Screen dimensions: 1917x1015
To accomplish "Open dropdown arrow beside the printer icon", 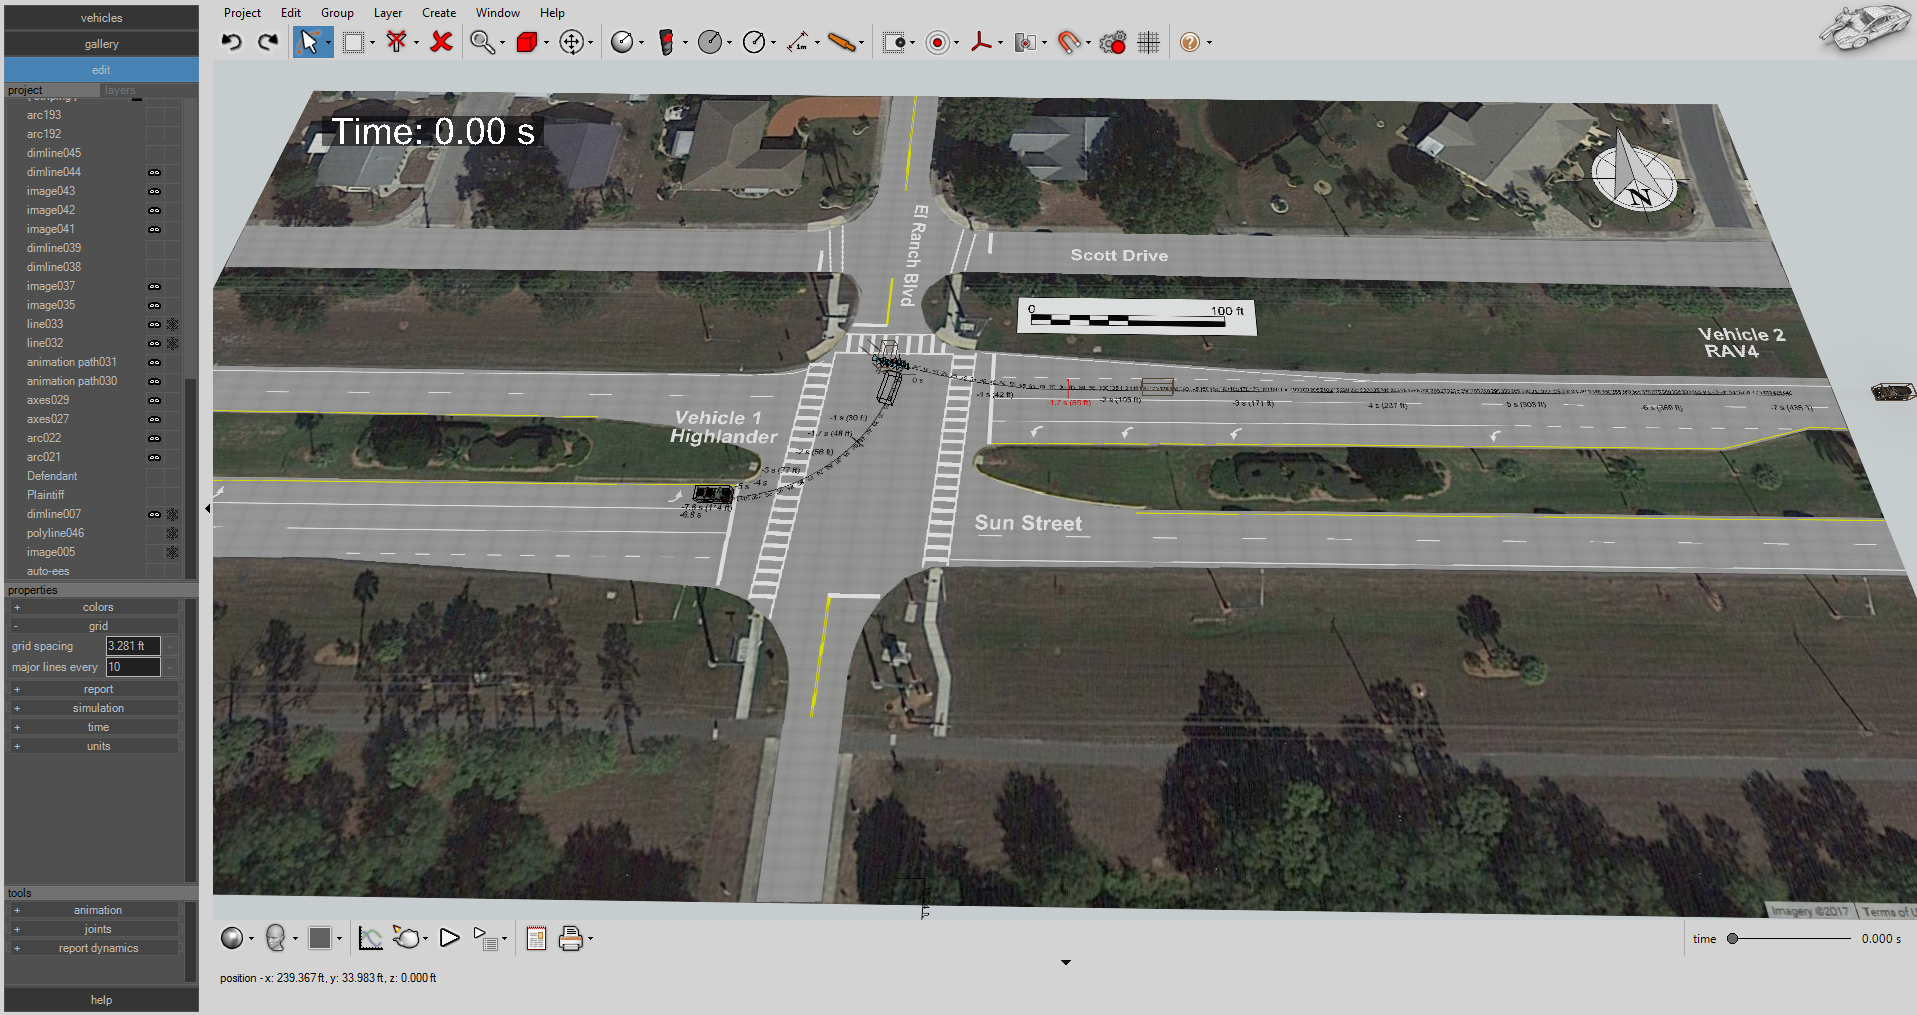I will coord(590,939).
